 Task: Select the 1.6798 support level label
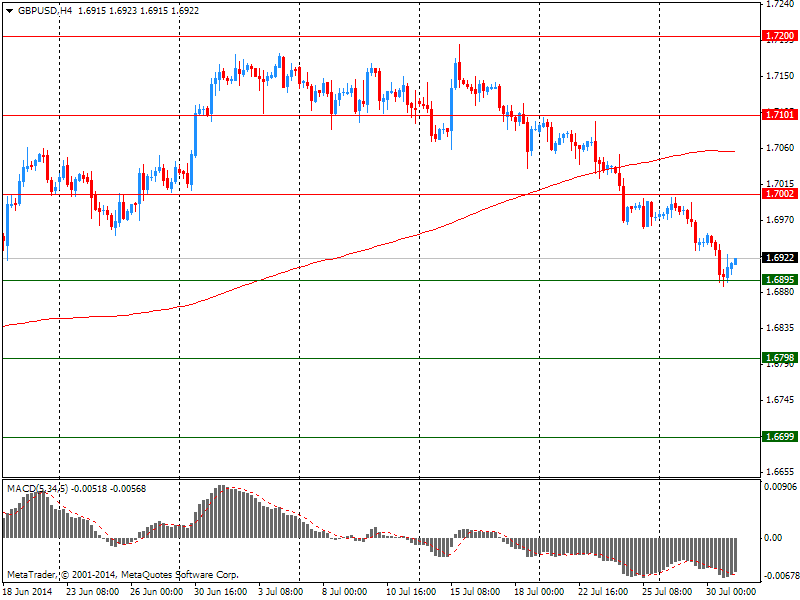780,358
